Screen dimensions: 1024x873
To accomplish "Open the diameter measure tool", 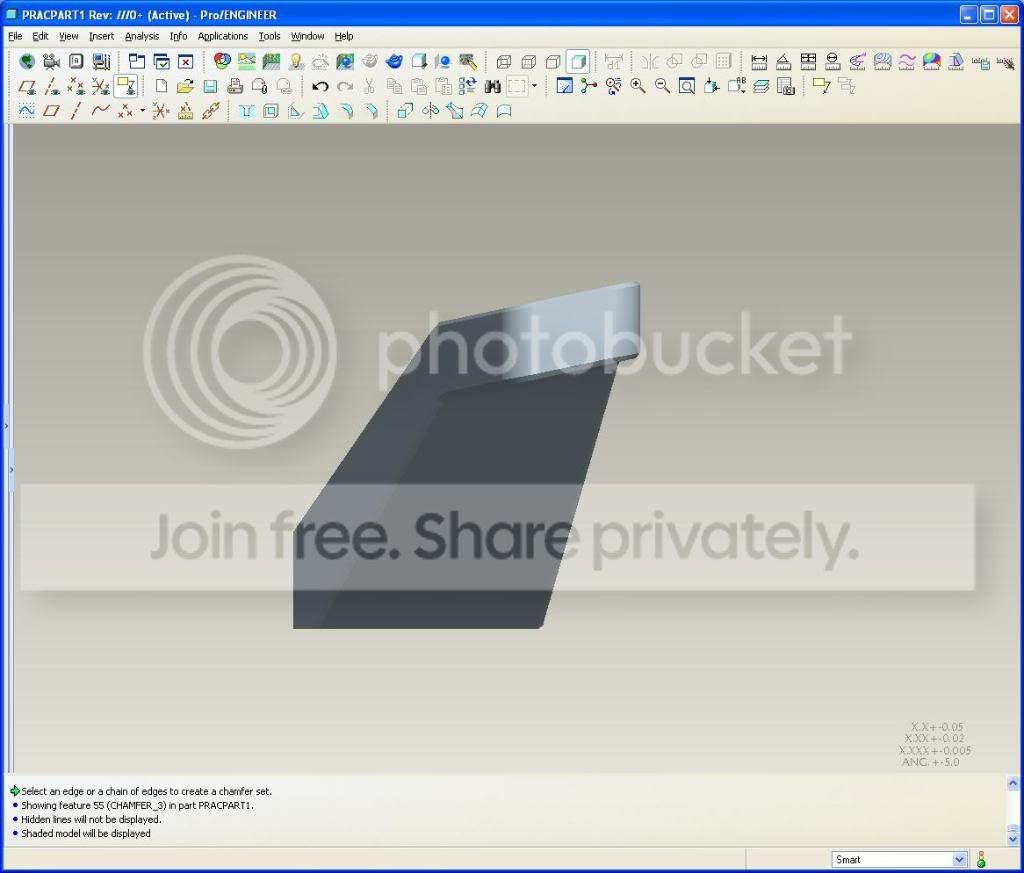I will pos(833,62).
